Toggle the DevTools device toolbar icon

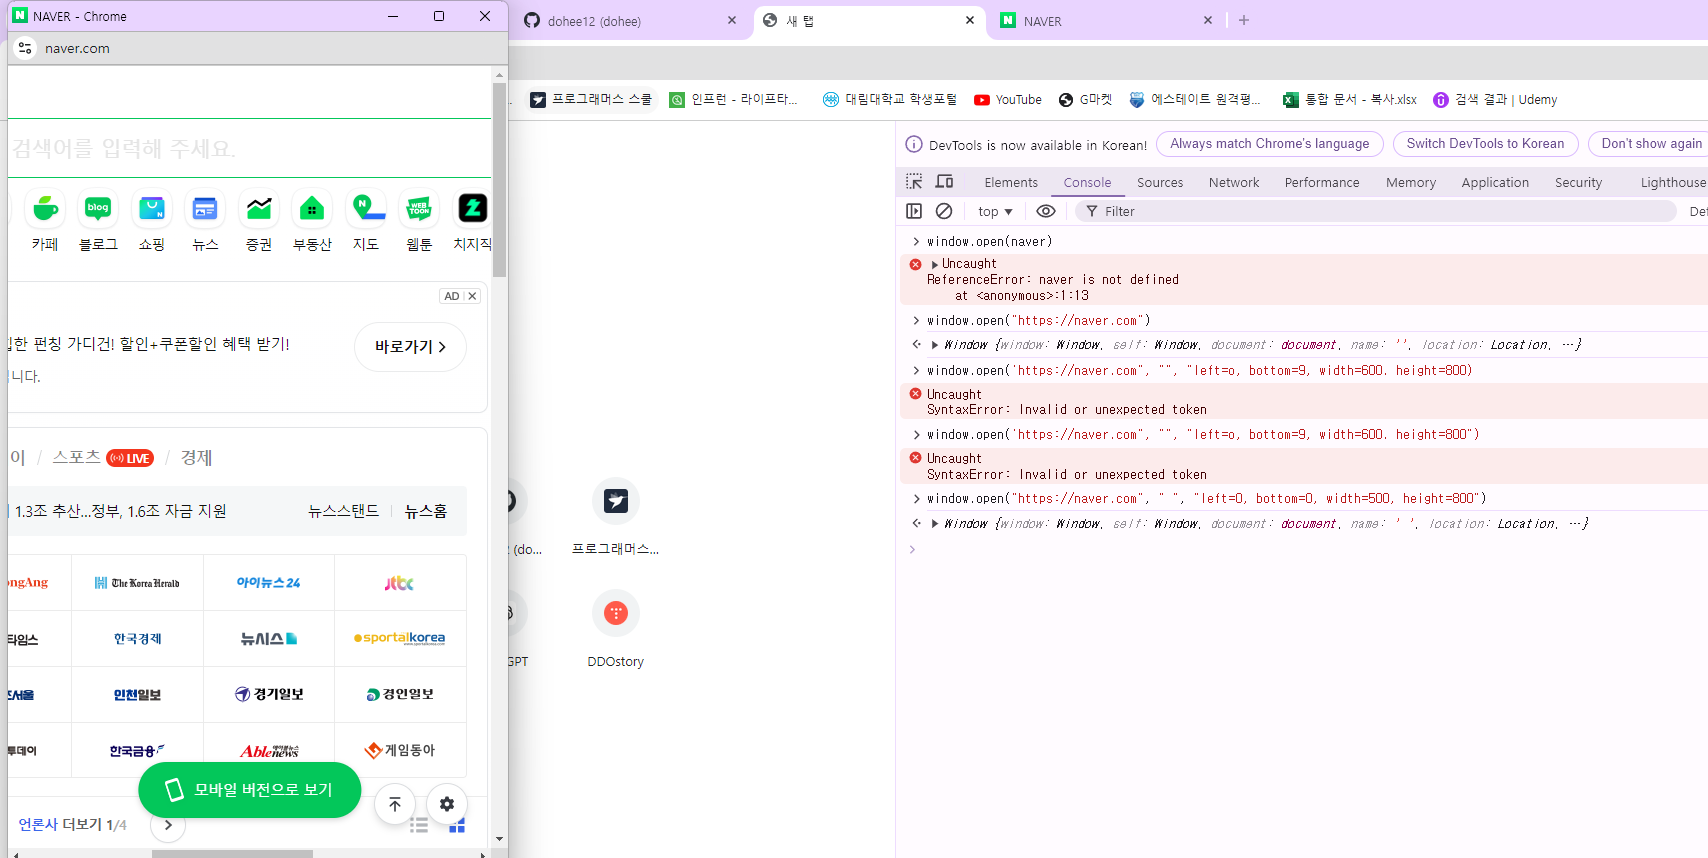[x=944, y=182]
